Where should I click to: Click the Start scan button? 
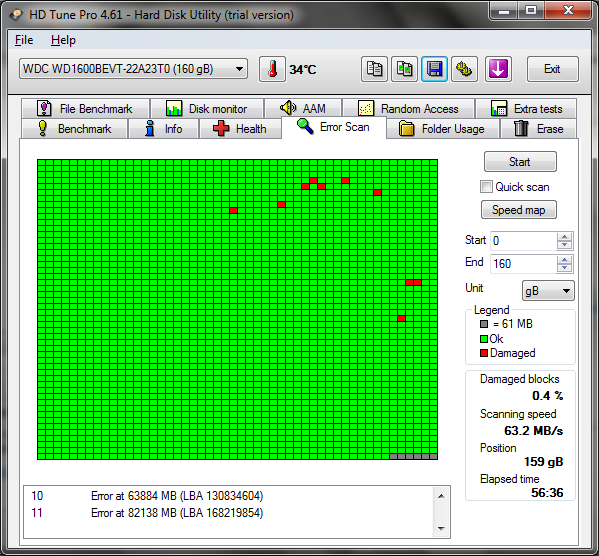520,162
